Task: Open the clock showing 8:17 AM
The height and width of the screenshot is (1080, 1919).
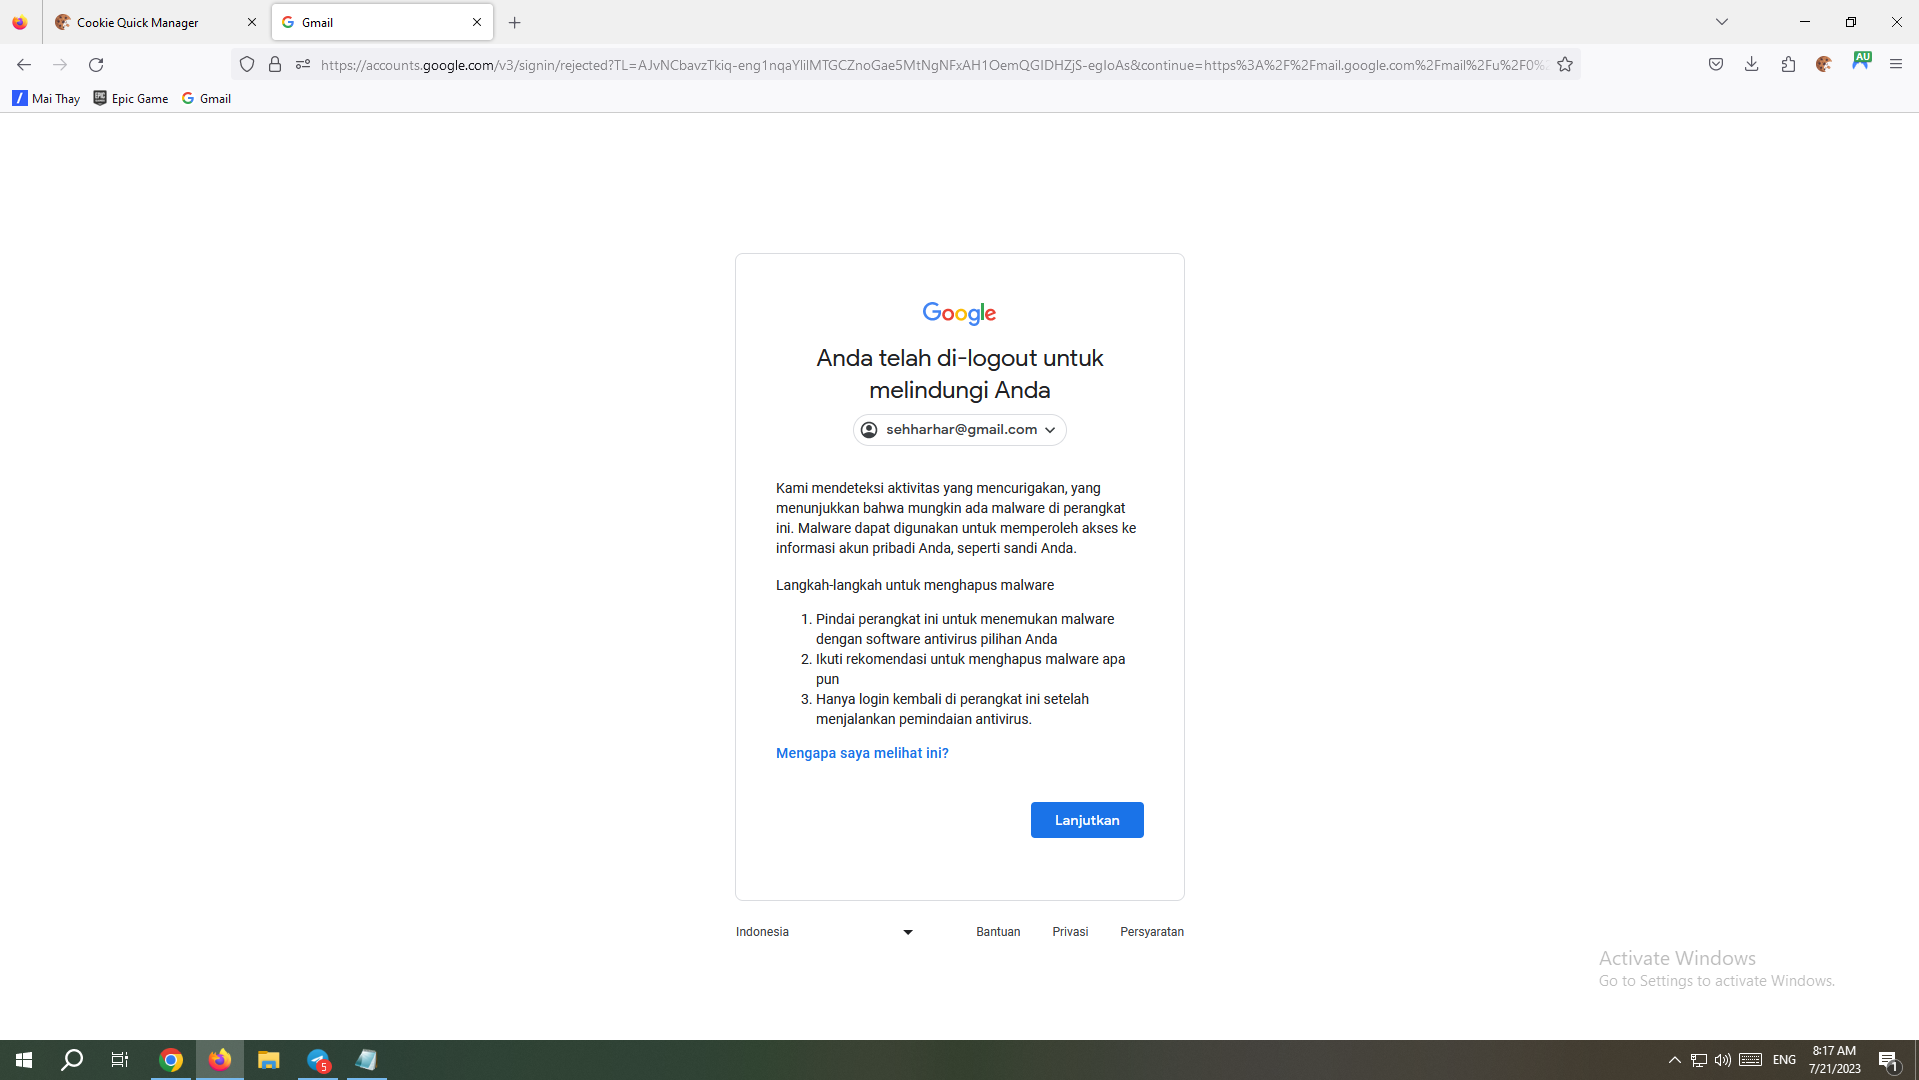Action: click(x=1834, y=1060)
